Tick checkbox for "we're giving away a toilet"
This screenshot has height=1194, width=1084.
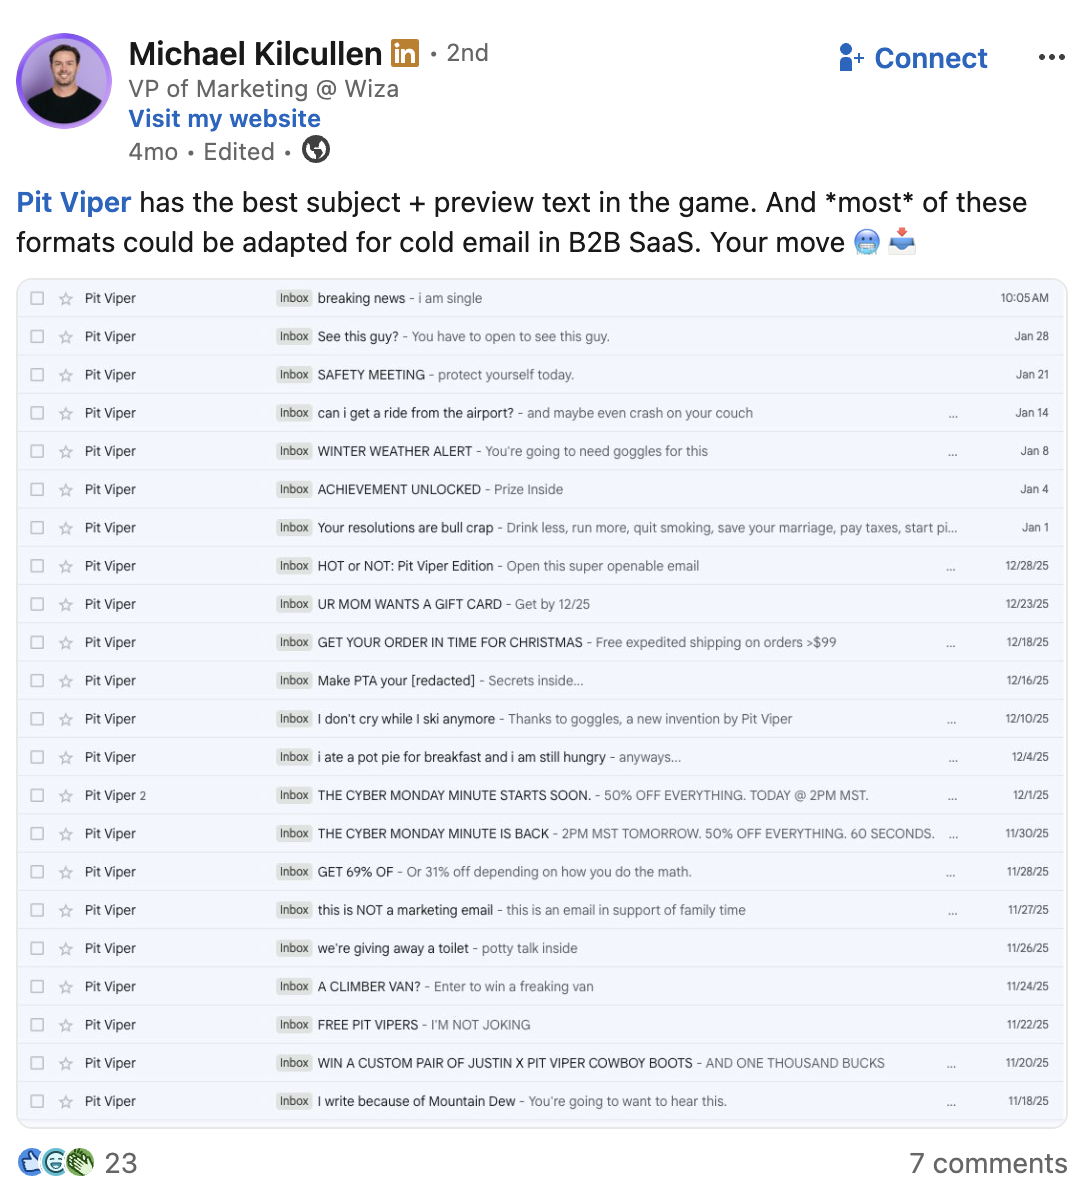click(x=37, y=948)
